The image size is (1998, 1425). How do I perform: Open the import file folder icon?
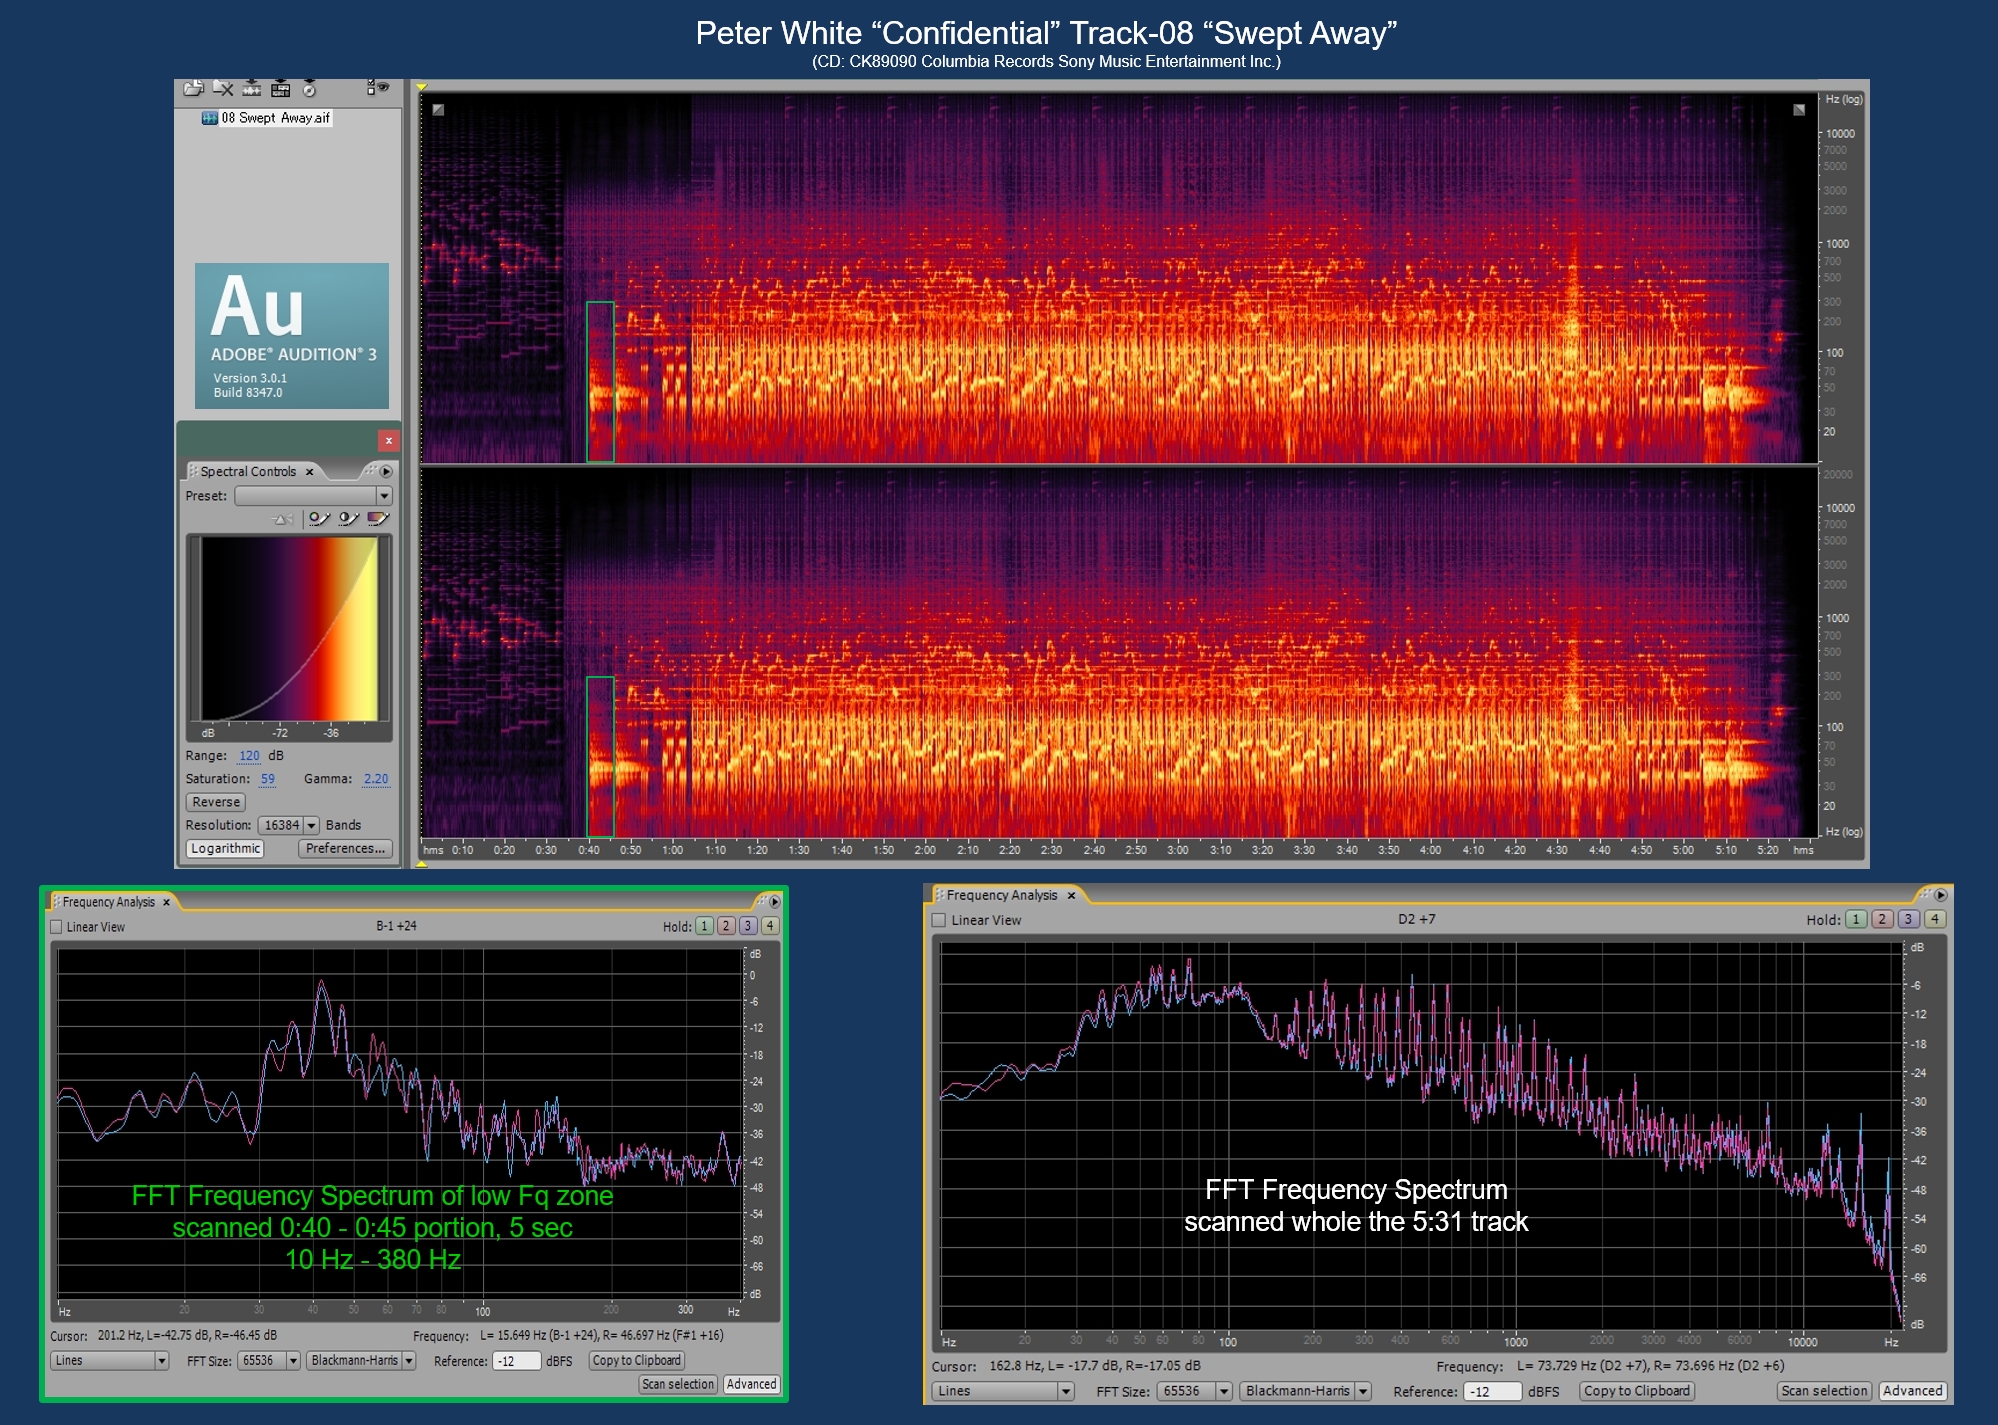pyautogui.click(x=193, y=89)
